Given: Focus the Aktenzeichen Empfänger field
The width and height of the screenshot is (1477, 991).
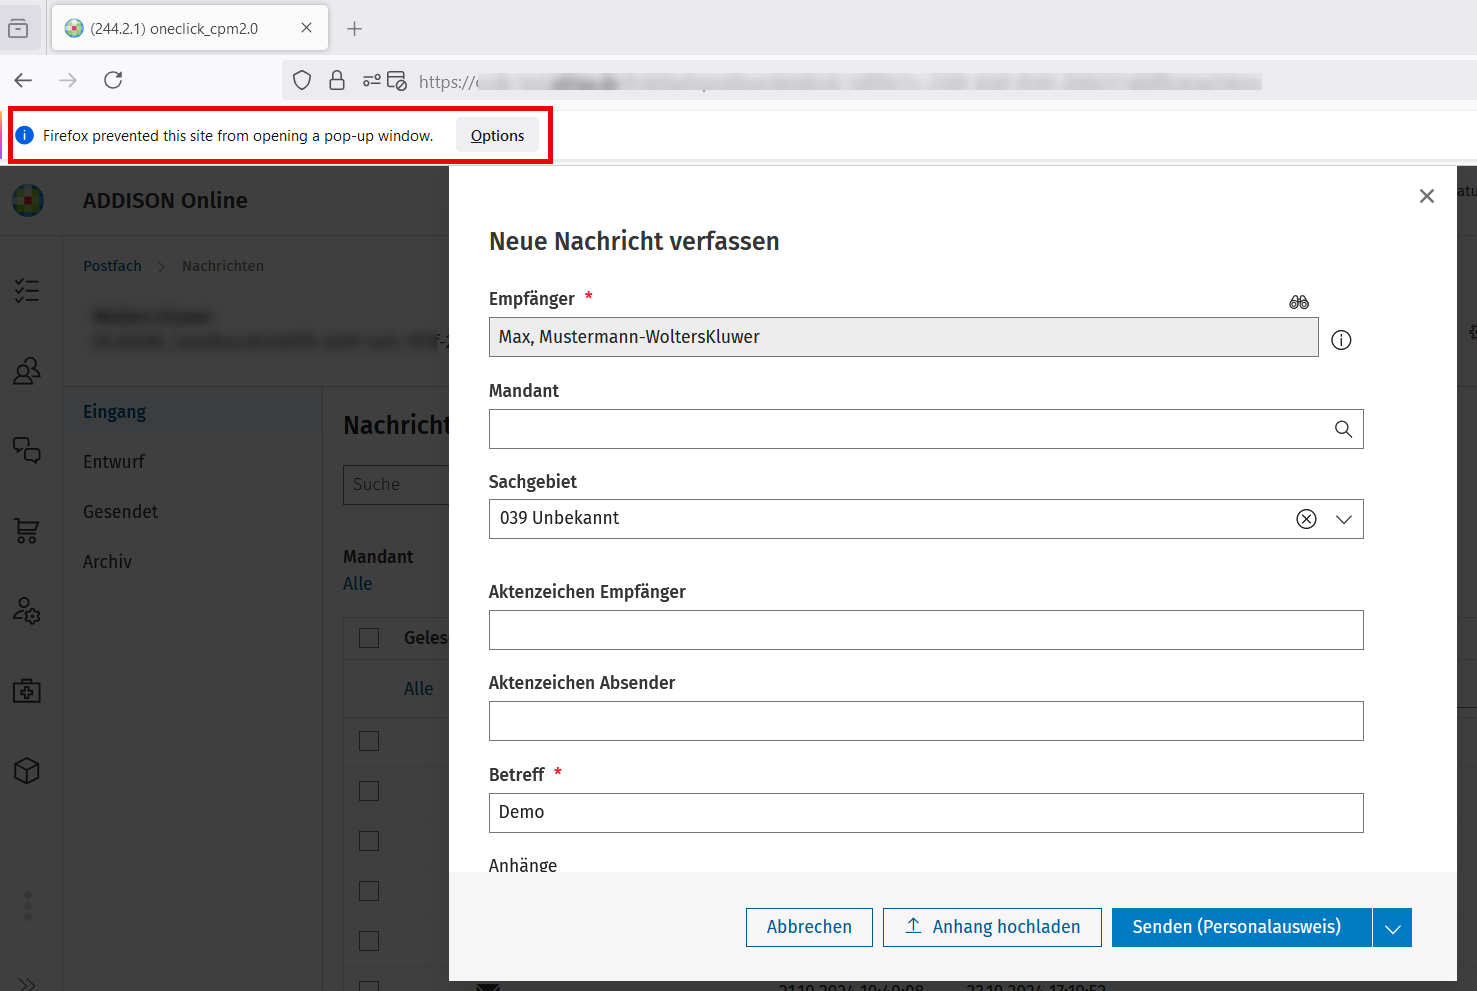Looking at the screenshot, I should pyautogui.click(x=926, y=630).
